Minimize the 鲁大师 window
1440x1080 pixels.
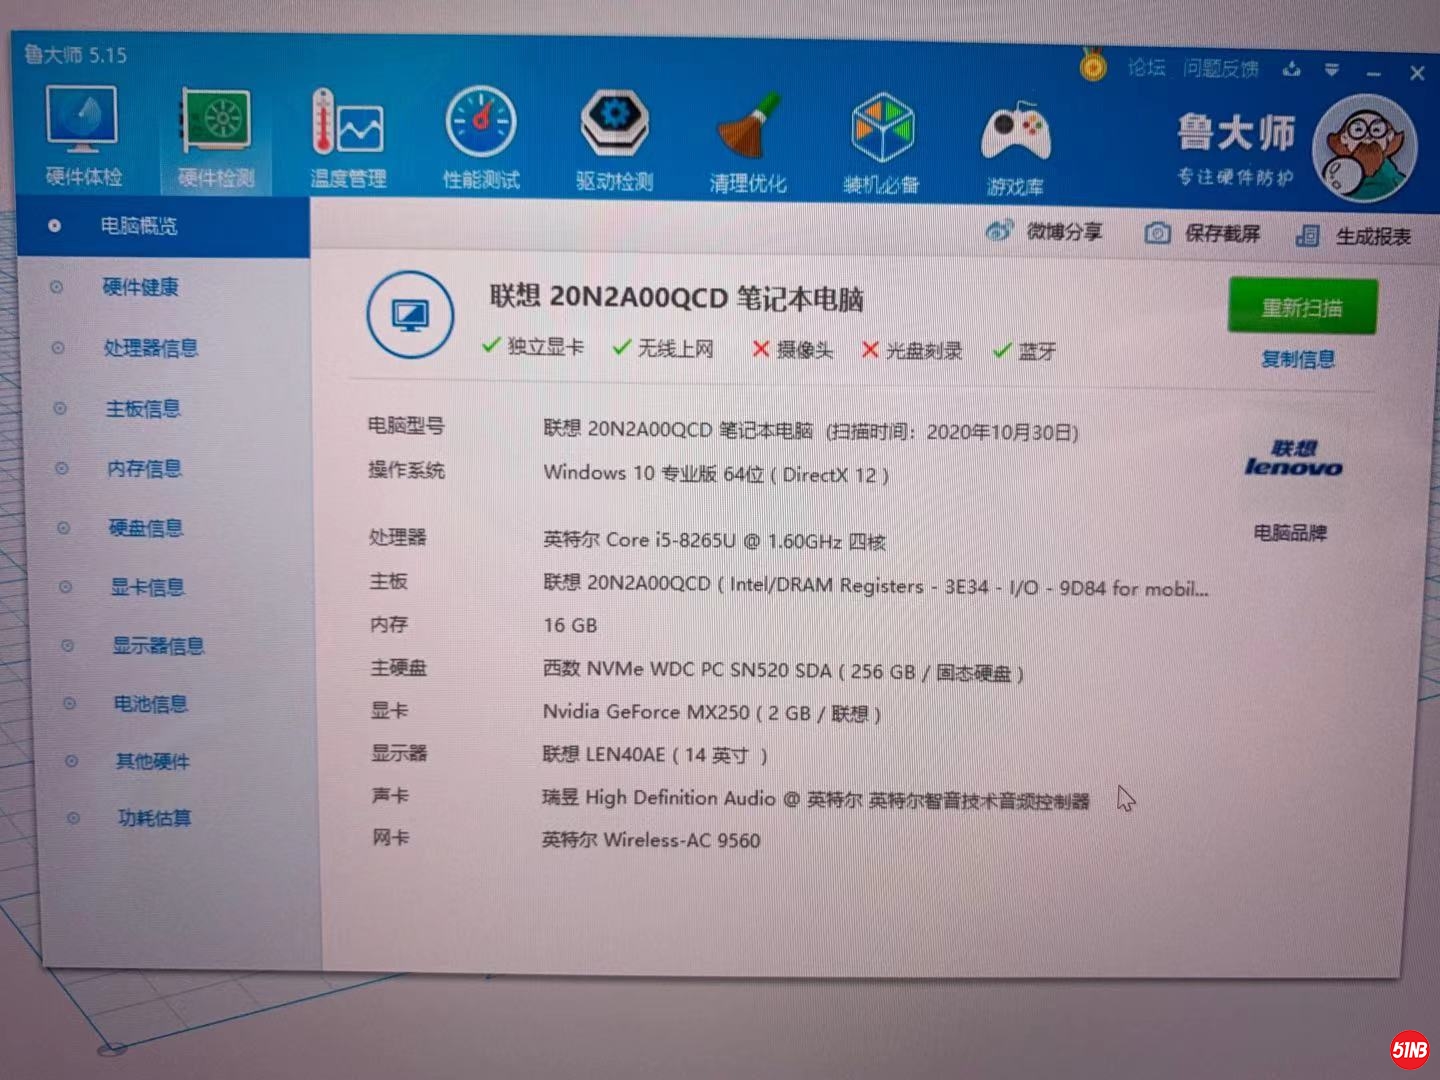1374,73
